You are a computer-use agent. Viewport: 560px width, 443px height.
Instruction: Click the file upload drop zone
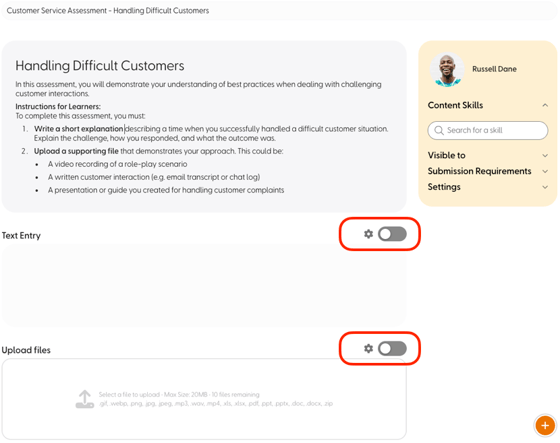[x=204, y=399]
